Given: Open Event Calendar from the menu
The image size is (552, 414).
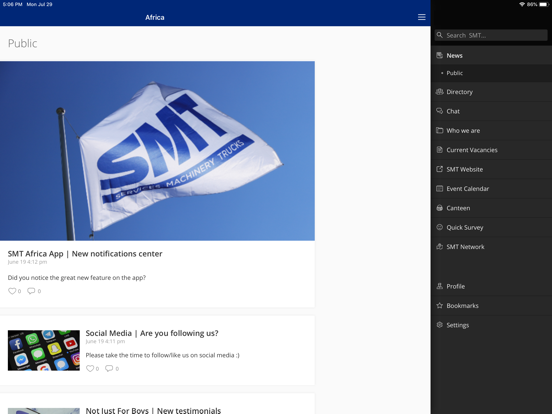Looking at the screenshot, I should pos(491,188).
